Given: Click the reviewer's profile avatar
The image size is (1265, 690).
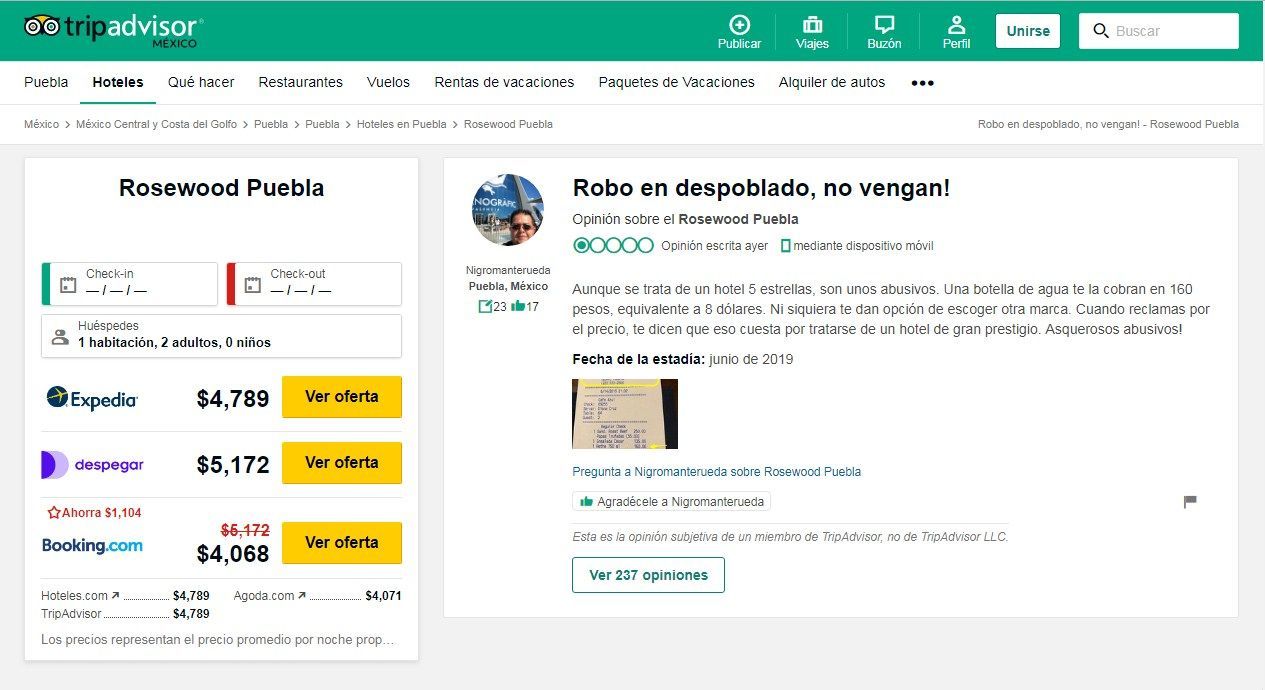Looking at the screenshot, I should pos(508,210).
